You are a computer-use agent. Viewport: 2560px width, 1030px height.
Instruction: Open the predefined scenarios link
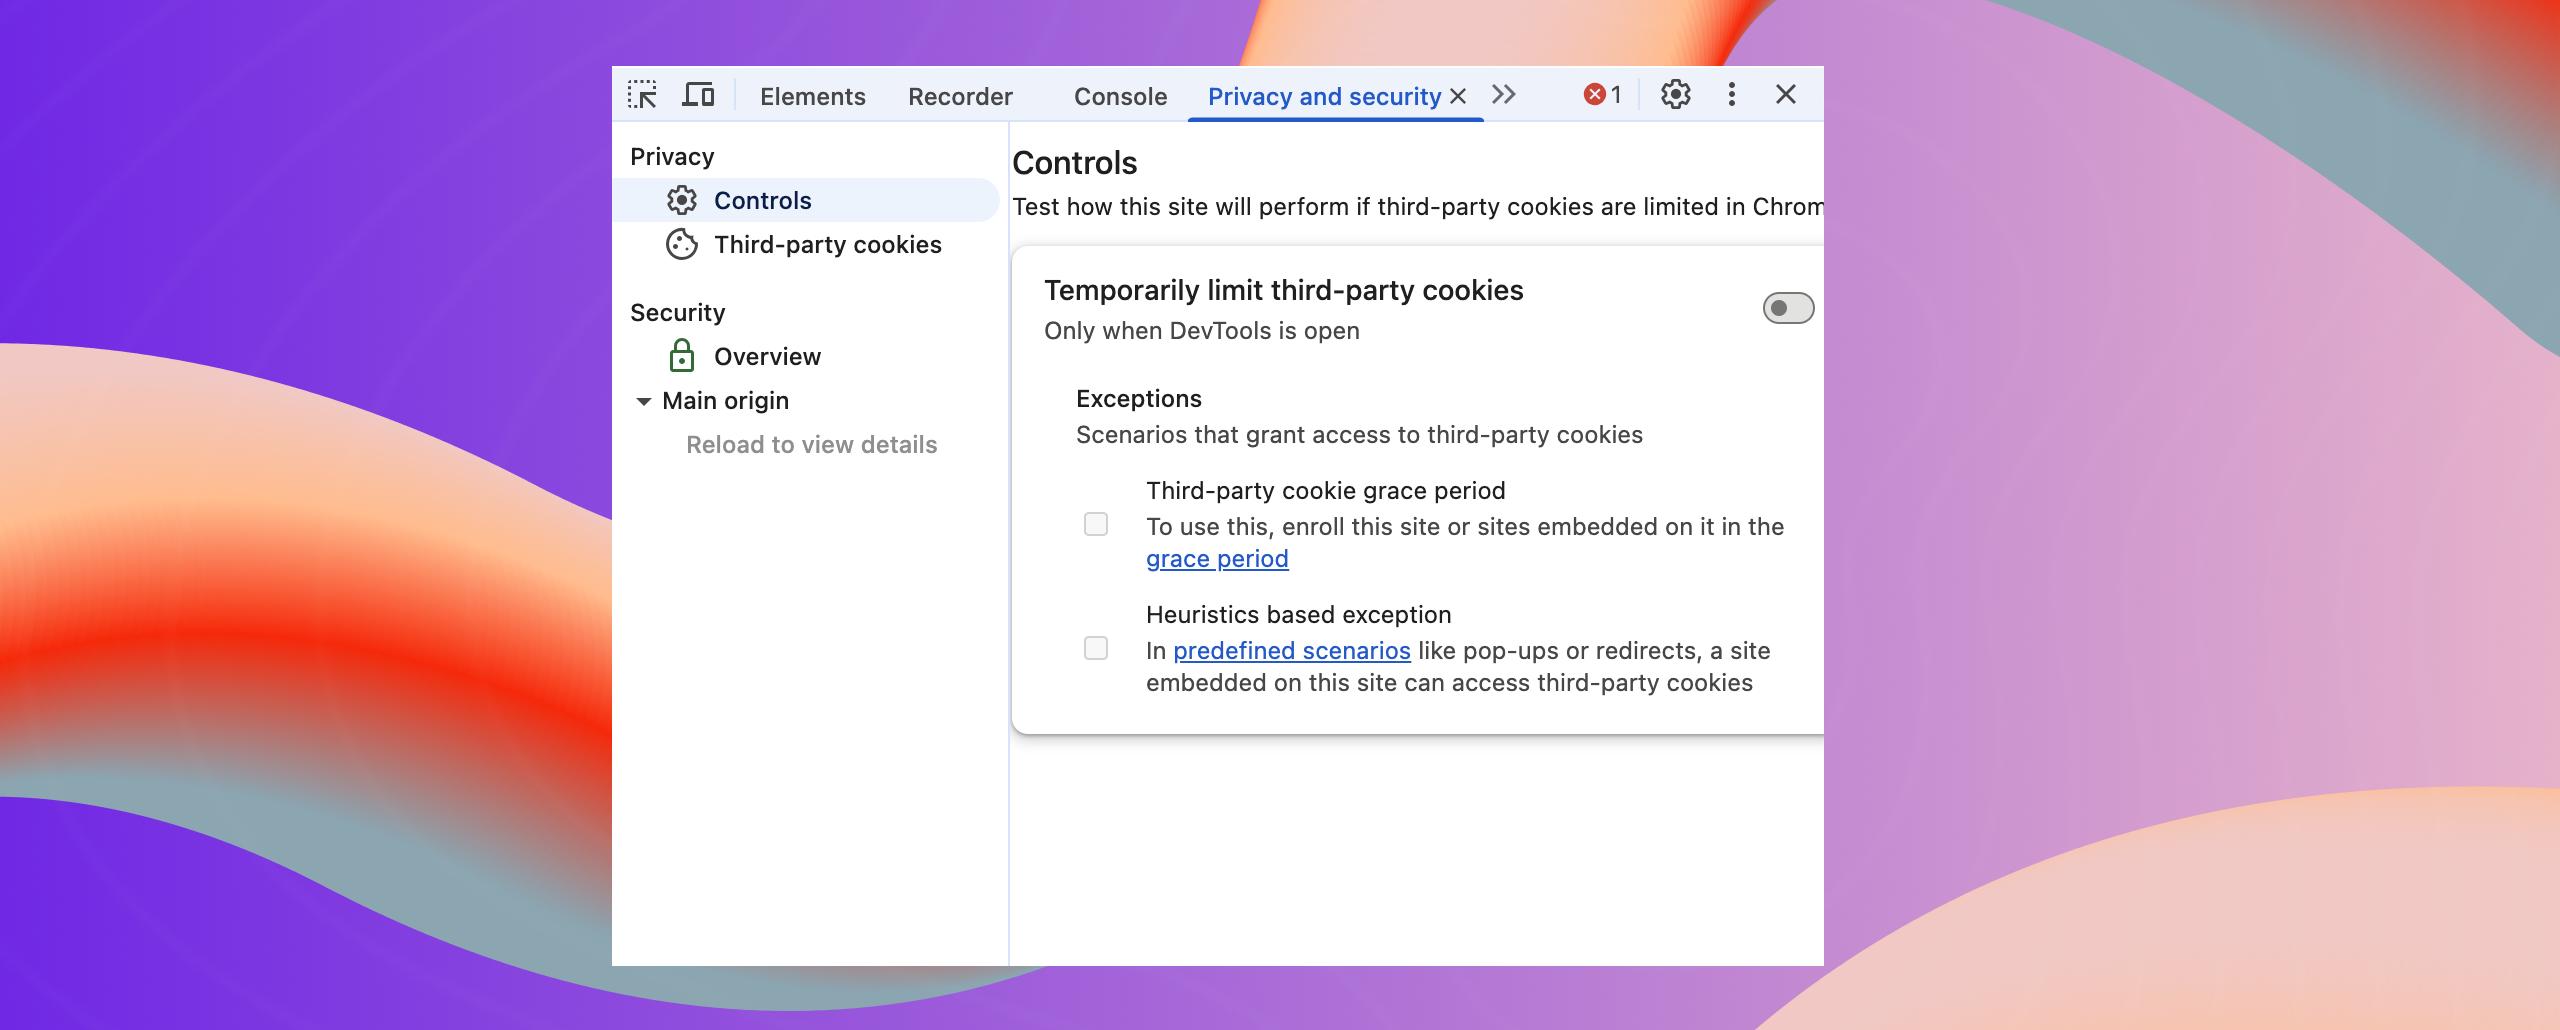pos(1291,651)
